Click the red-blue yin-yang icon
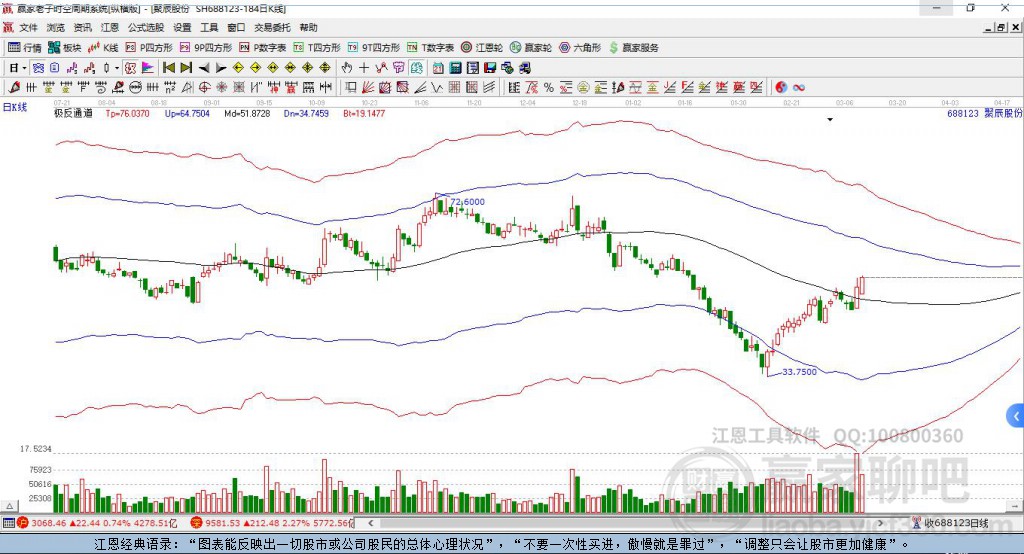Viewport: 1024px width, 554px height. (x=781, y=88)
